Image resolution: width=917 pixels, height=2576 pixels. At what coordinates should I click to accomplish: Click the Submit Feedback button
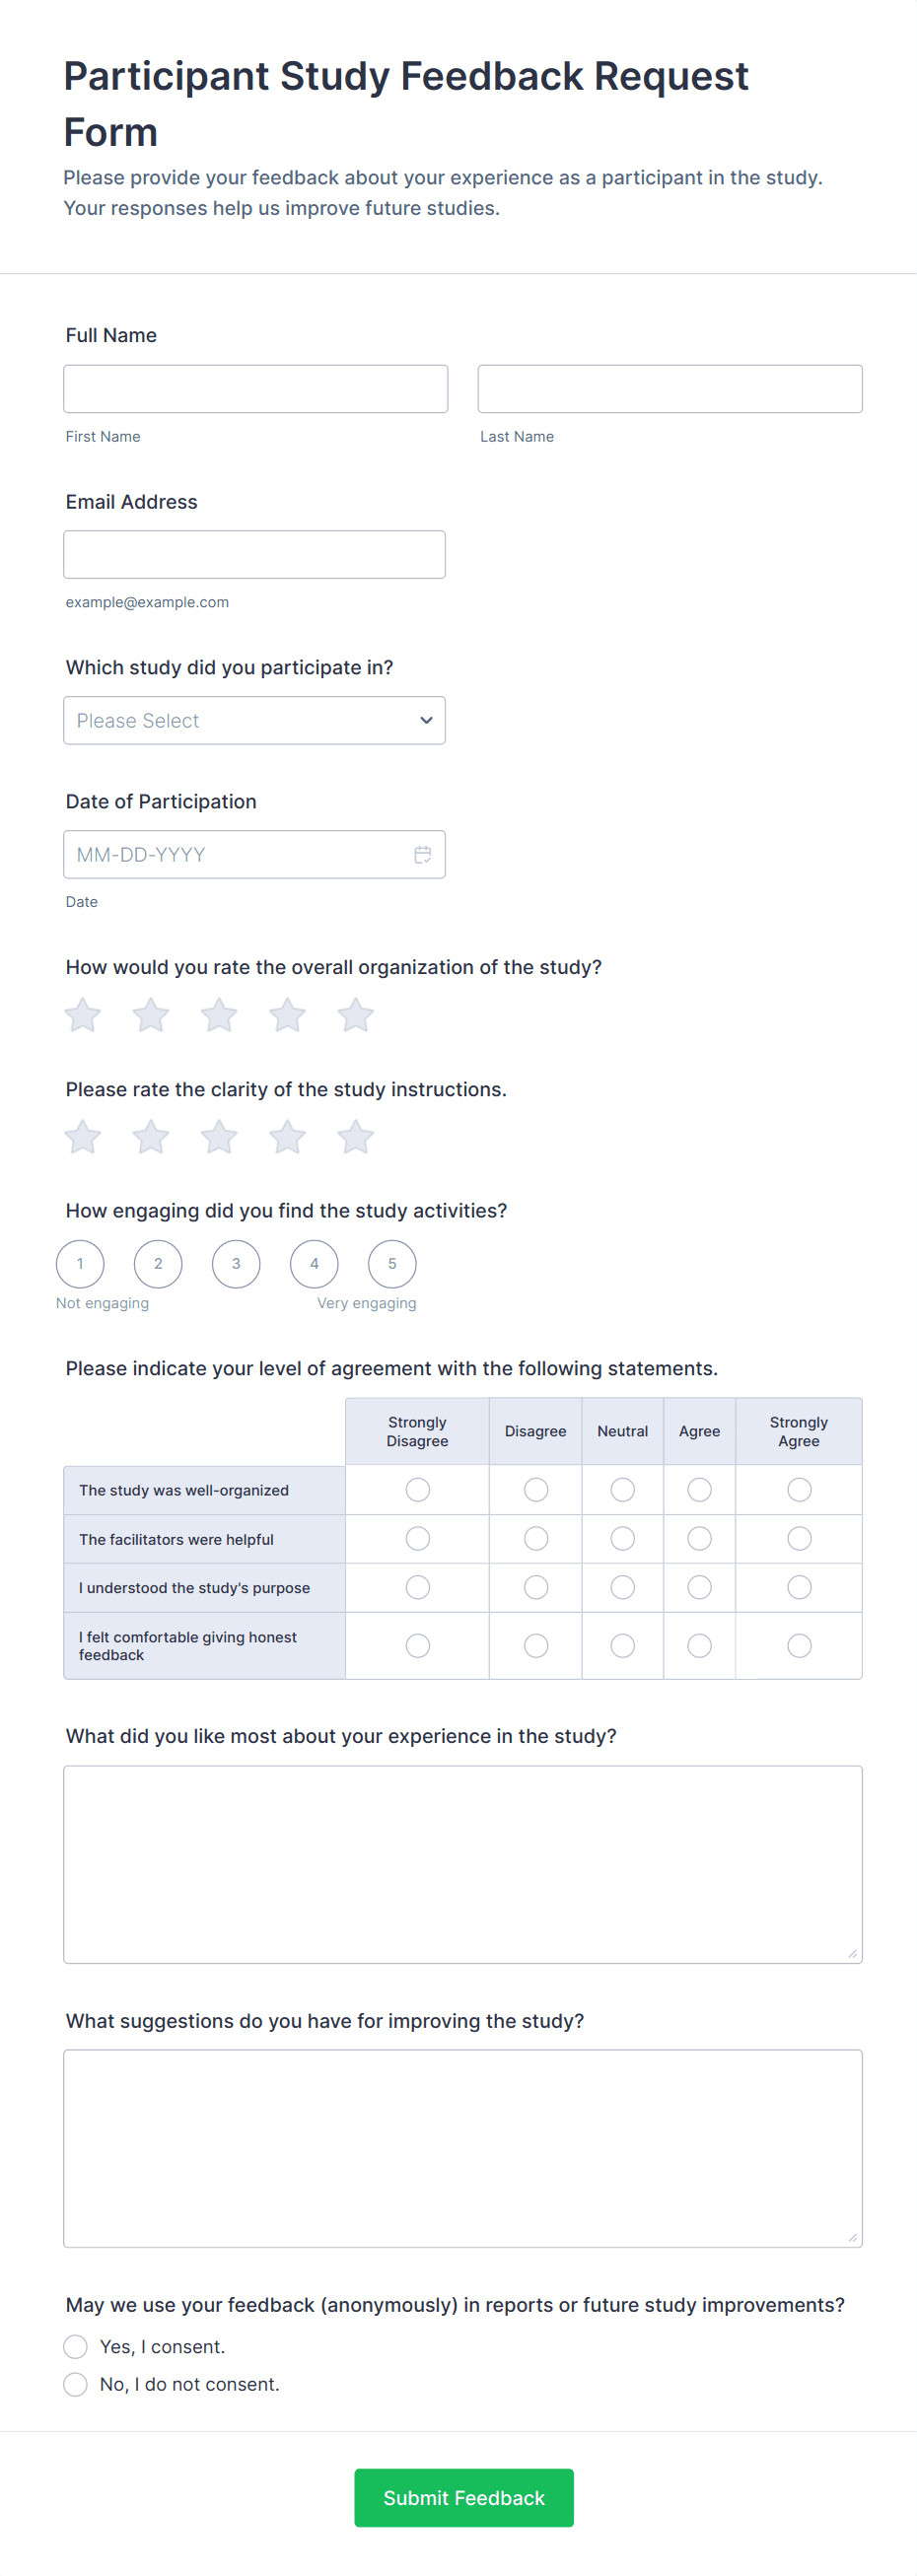tap(463, 2497)
